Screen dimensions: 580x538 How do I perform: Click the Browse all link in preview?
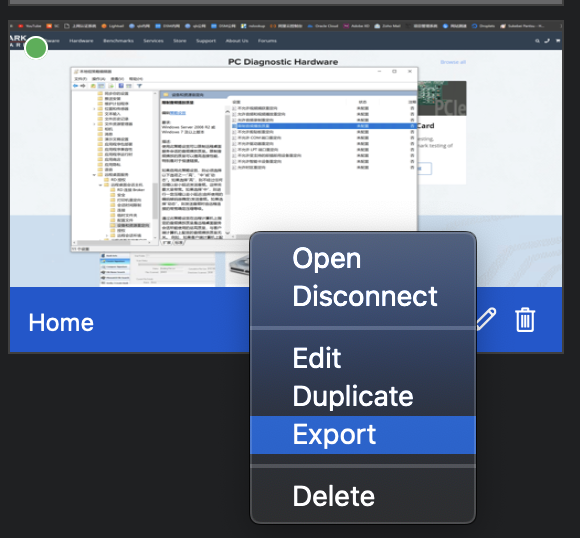click(453, 62)
